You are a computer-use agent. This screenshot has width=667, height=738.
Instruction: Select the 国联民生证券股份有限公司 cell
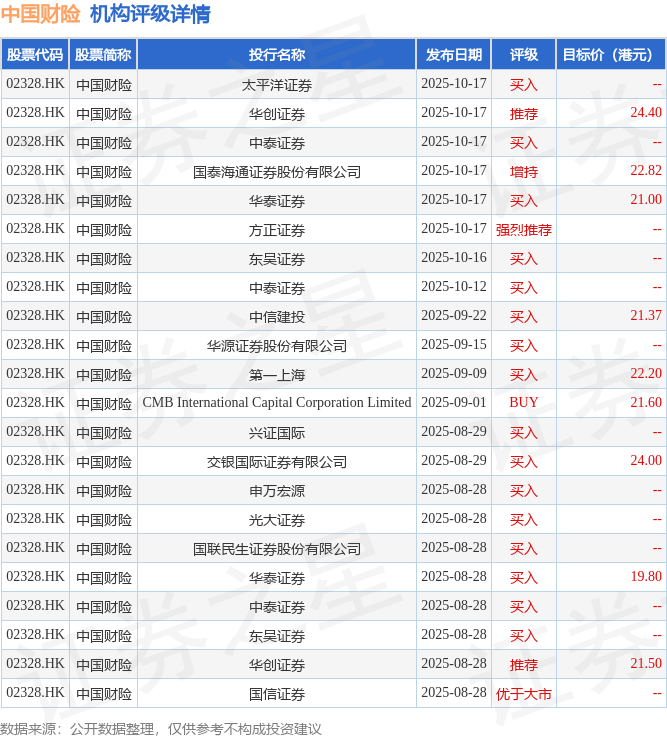277,549
